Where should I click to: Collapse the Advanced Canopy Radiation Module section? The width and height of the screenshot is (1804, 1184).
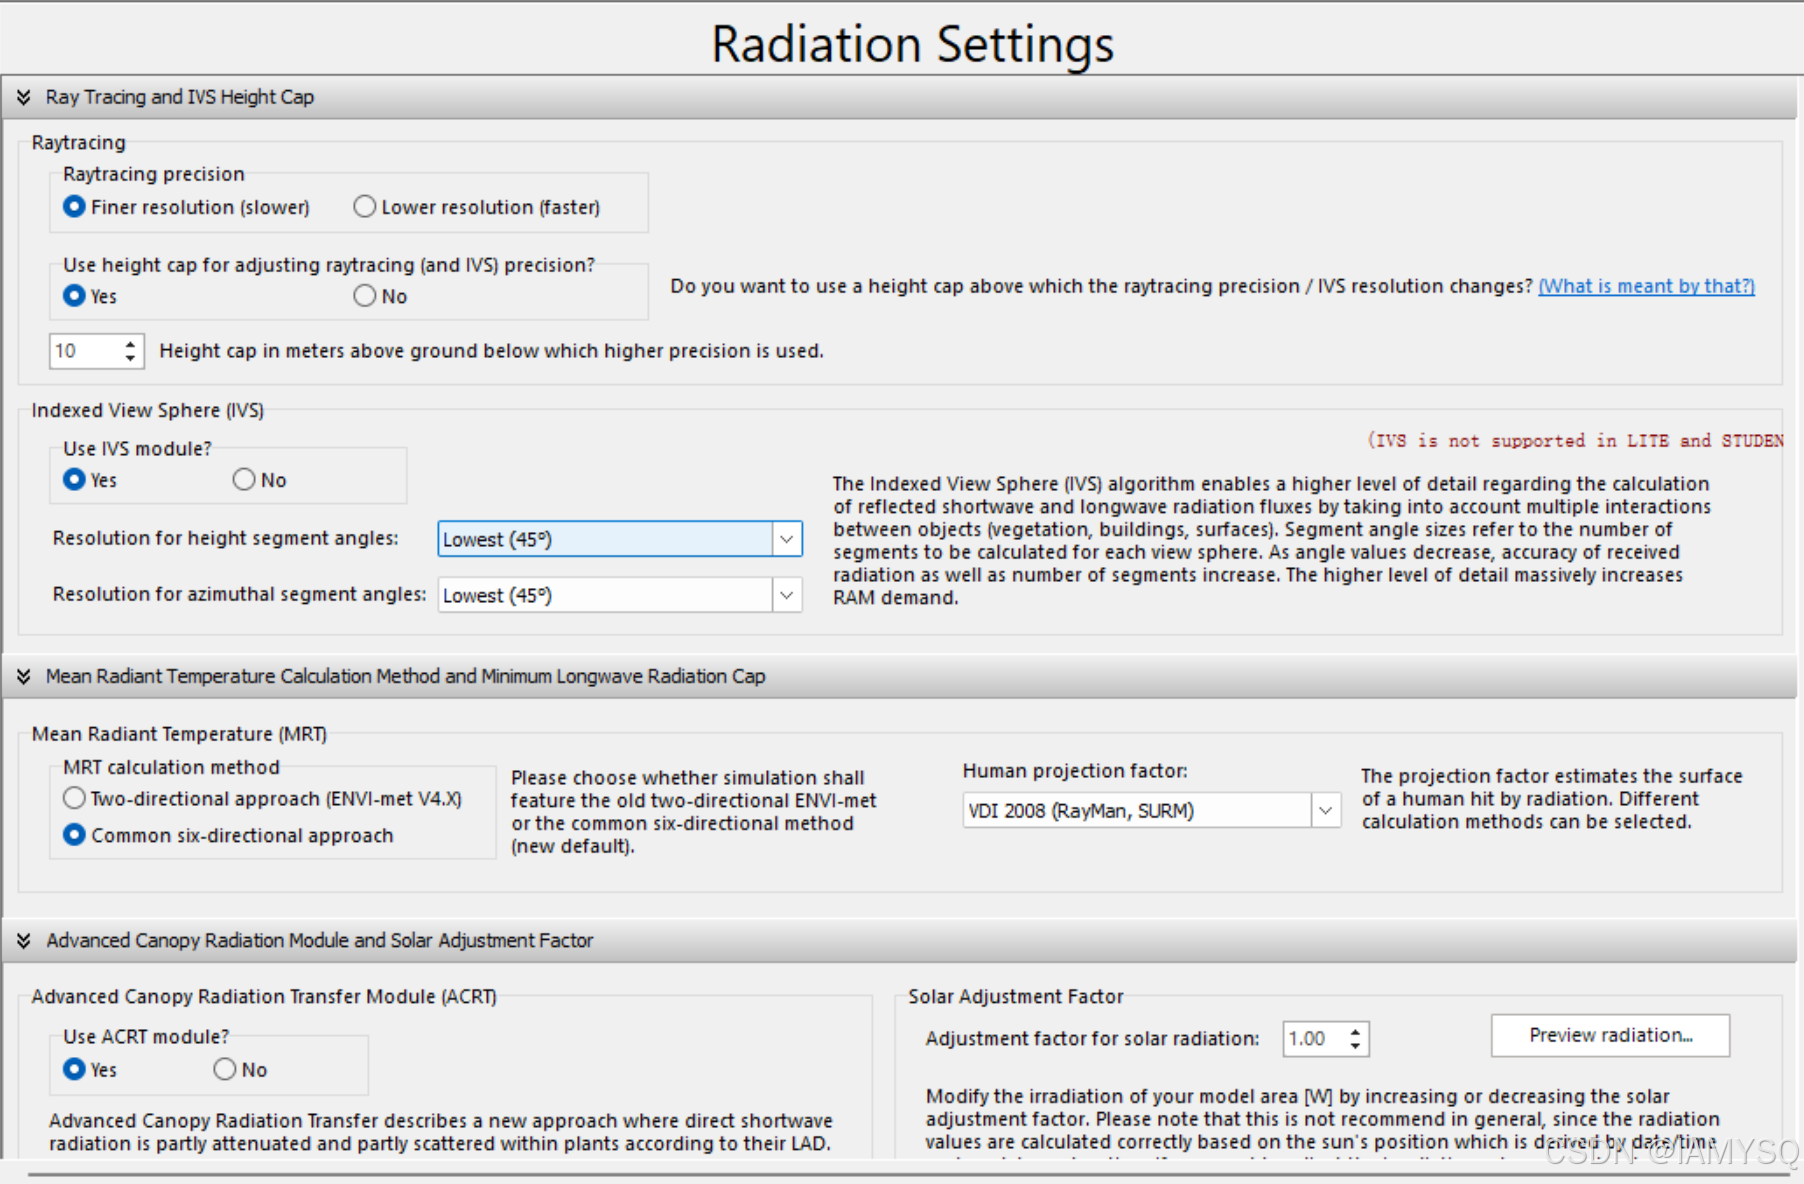click(23, 941)
